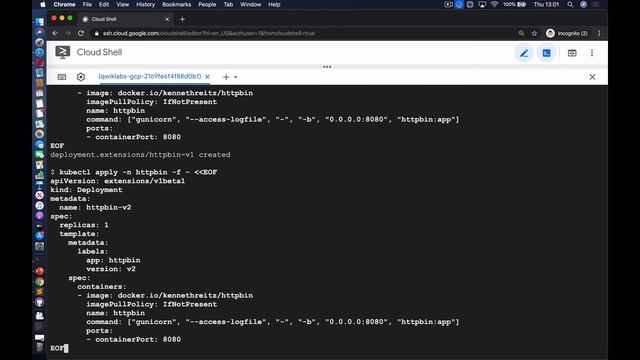Screen dimensions: 640x360
Task: Open a new Chrome tab
Action: point(182,19)
